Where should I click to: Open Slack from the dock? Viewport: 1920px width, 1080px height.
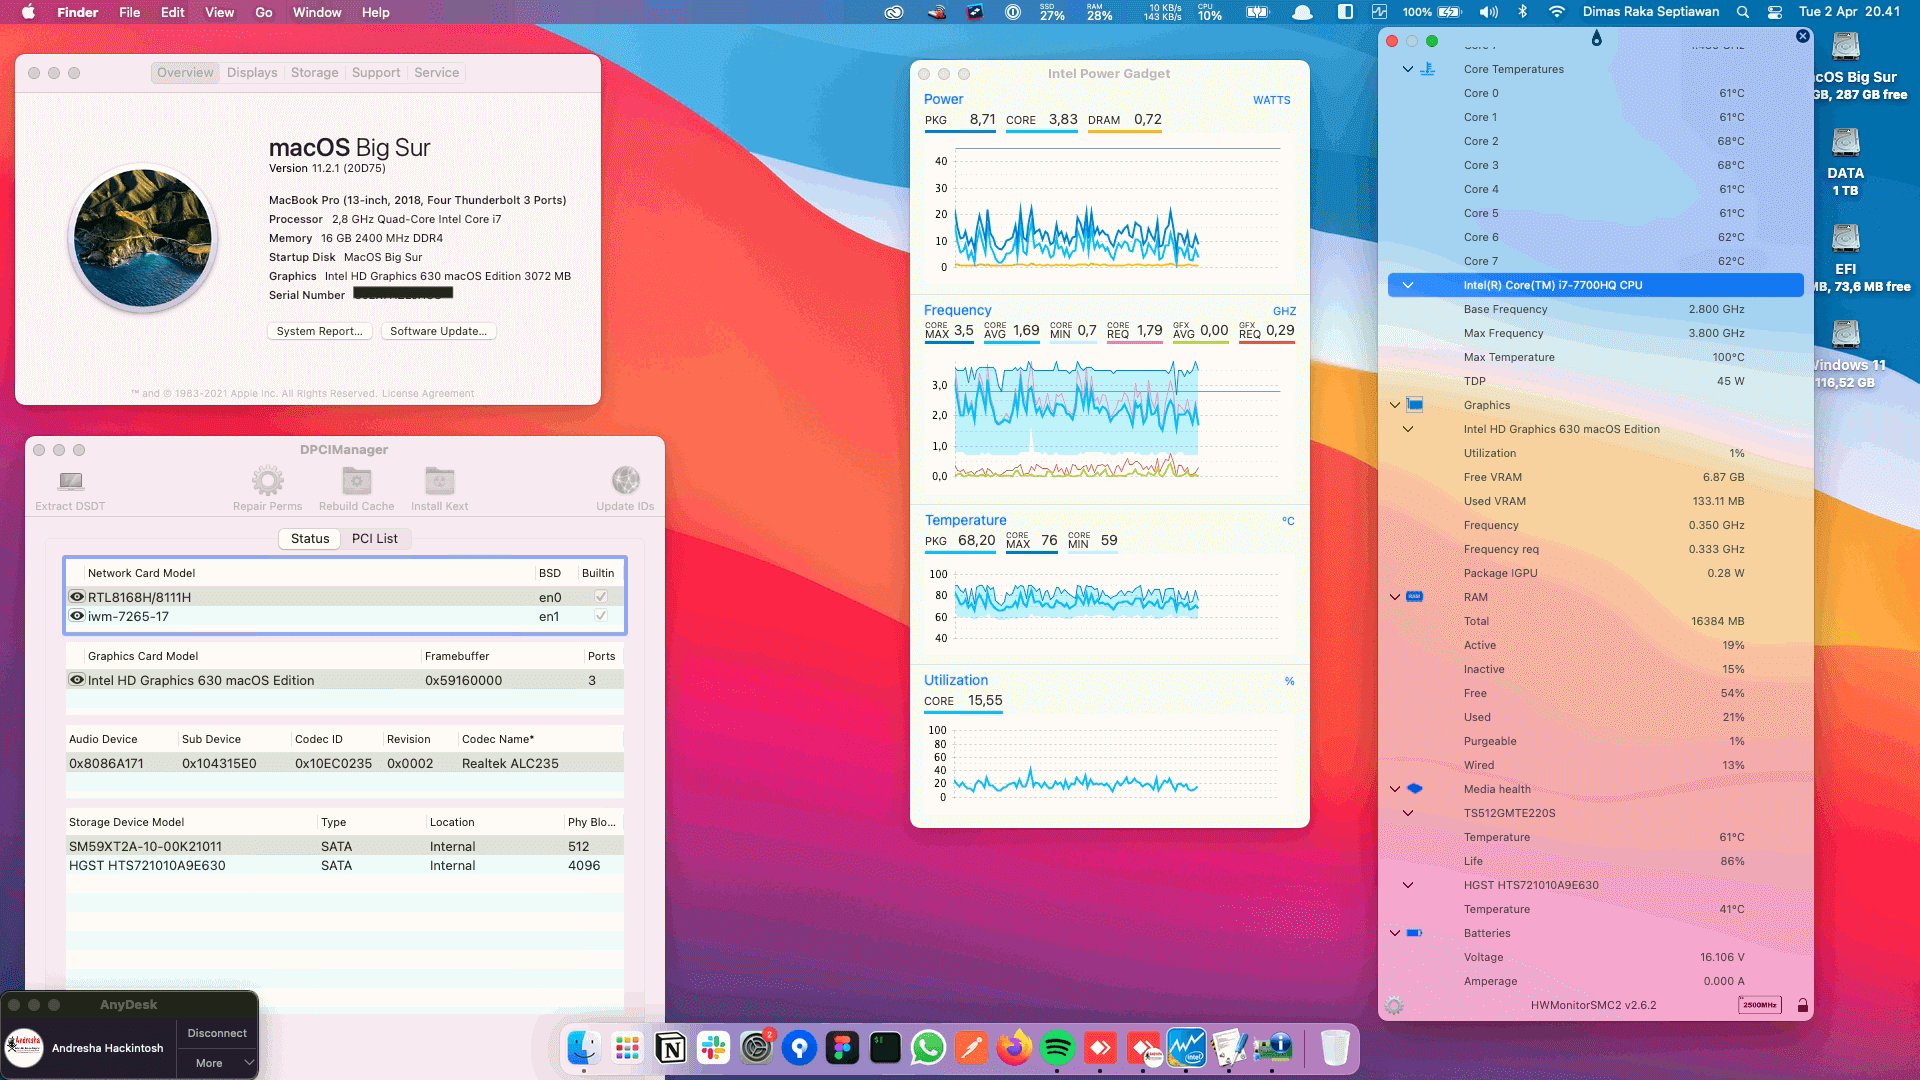pyautogui.click(x=714, y=1048)
